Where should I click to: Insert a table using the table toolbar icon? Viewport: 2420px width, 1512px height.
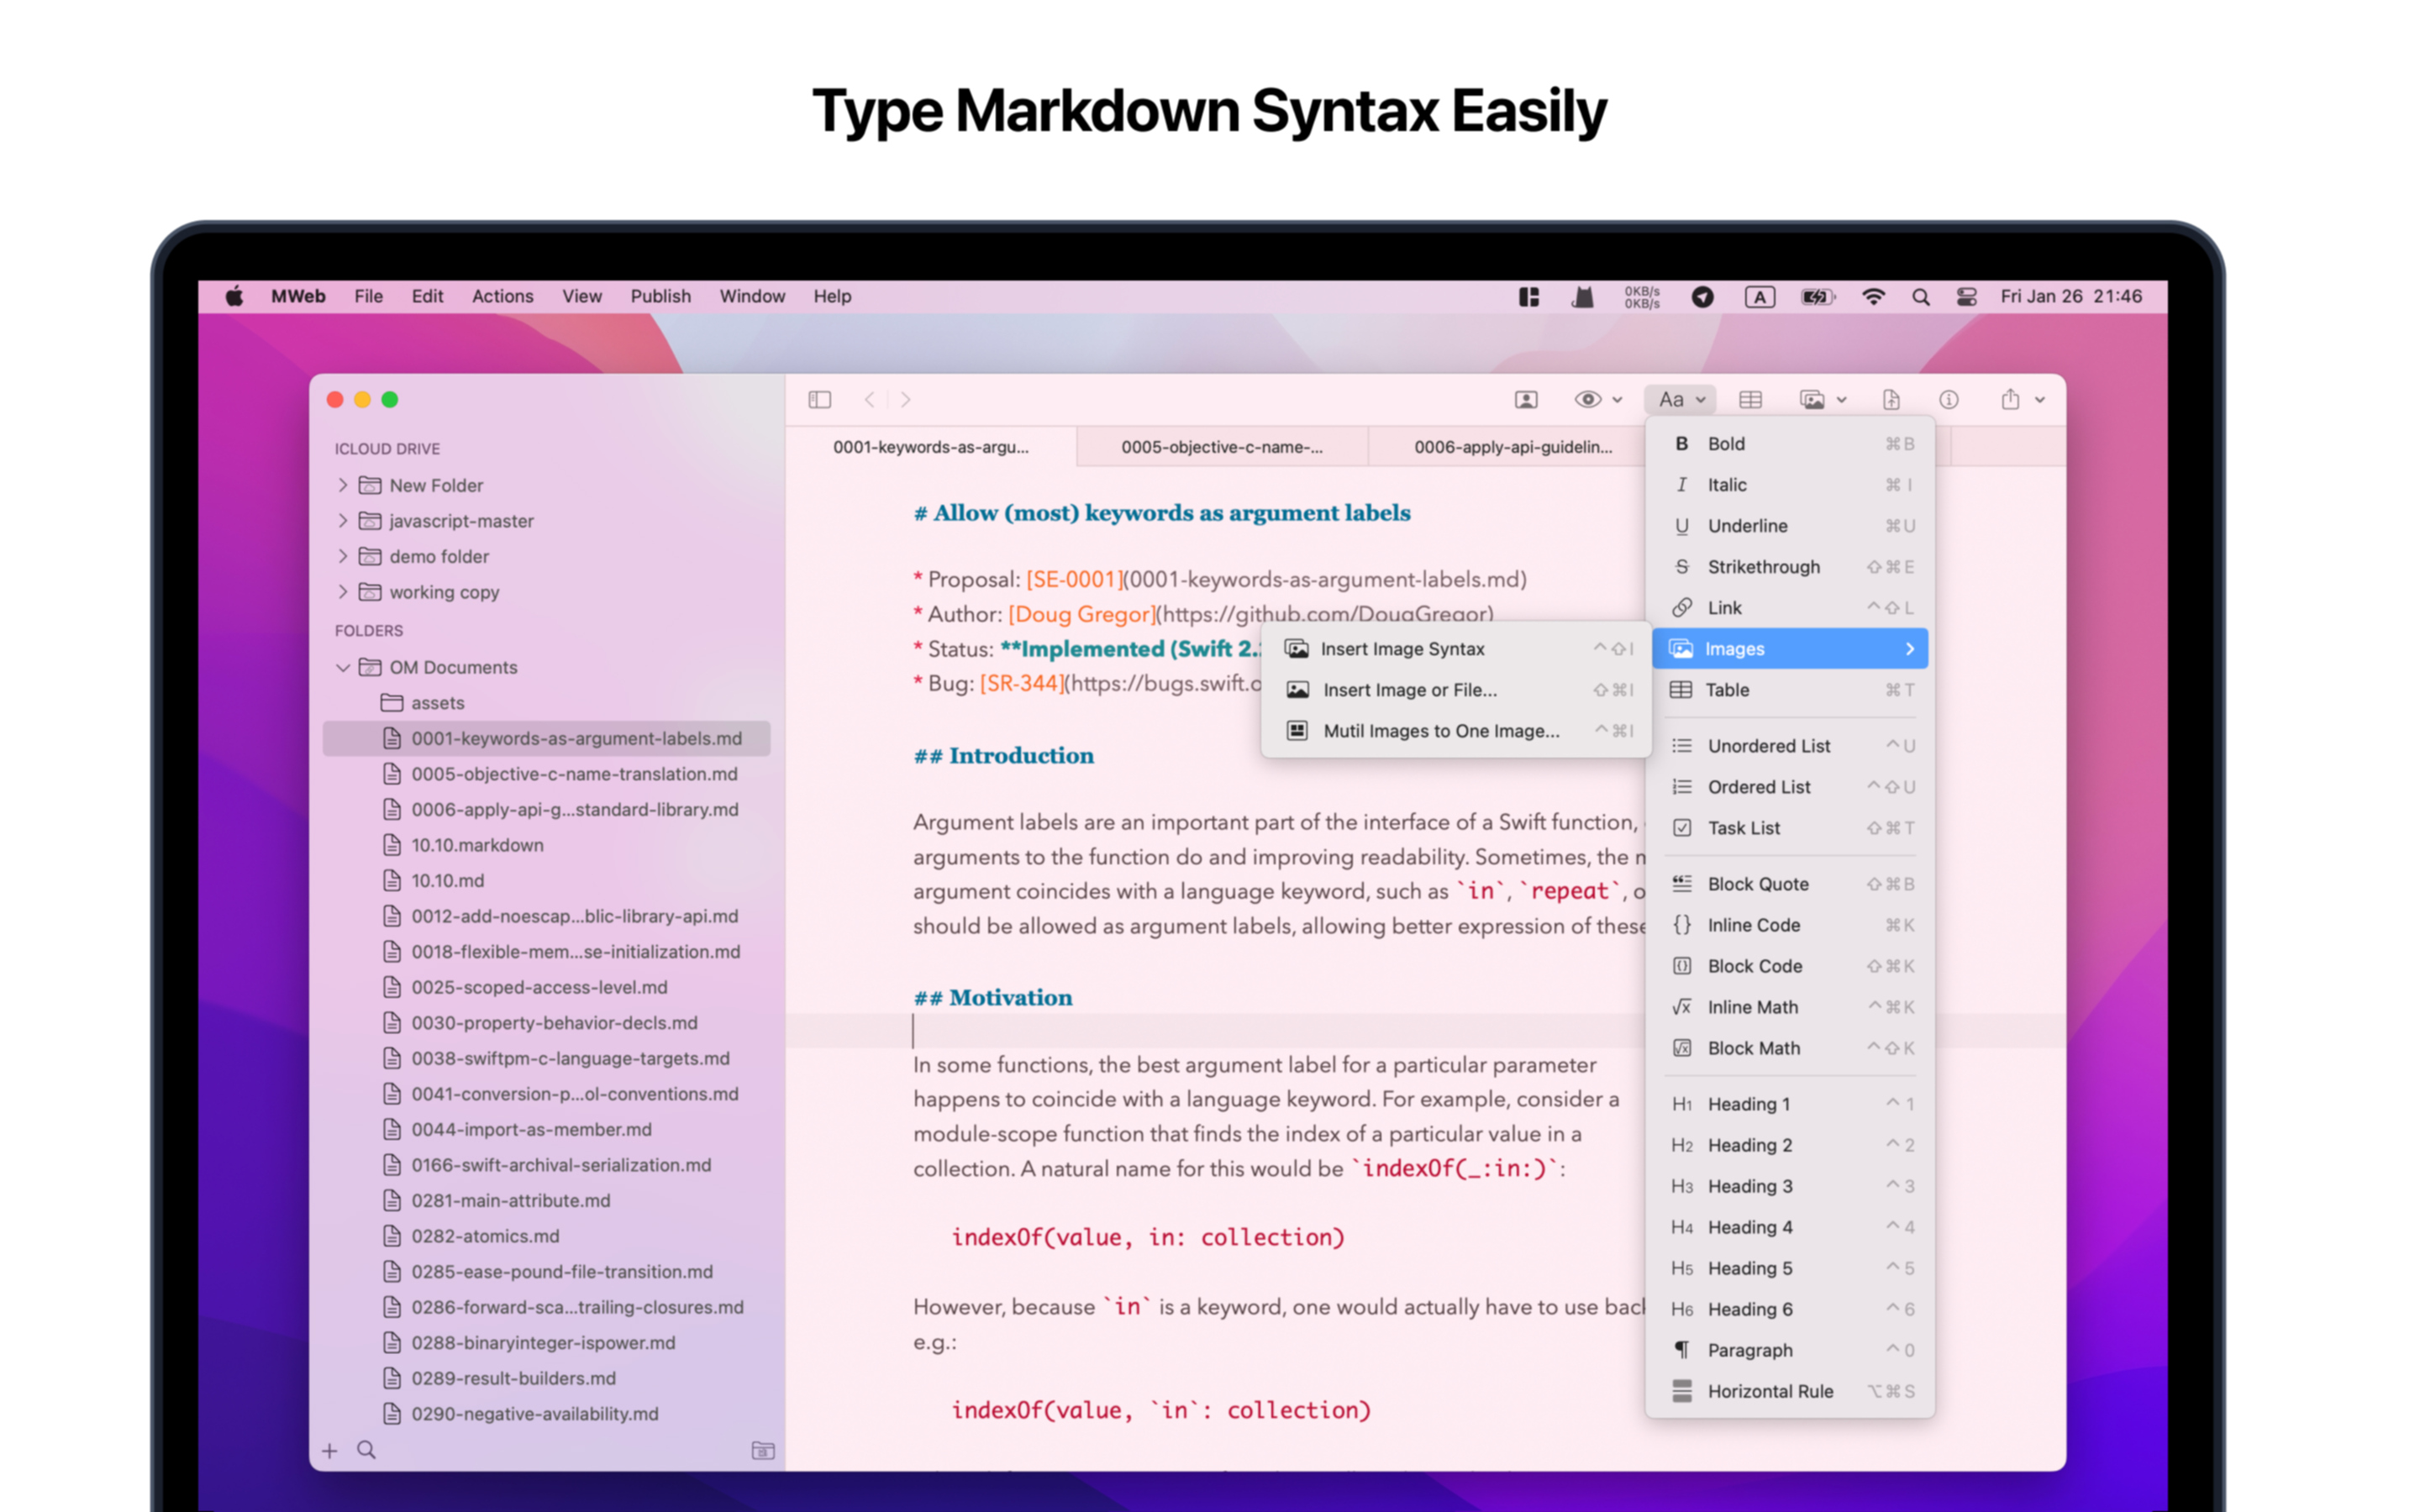coord(1750,399)
